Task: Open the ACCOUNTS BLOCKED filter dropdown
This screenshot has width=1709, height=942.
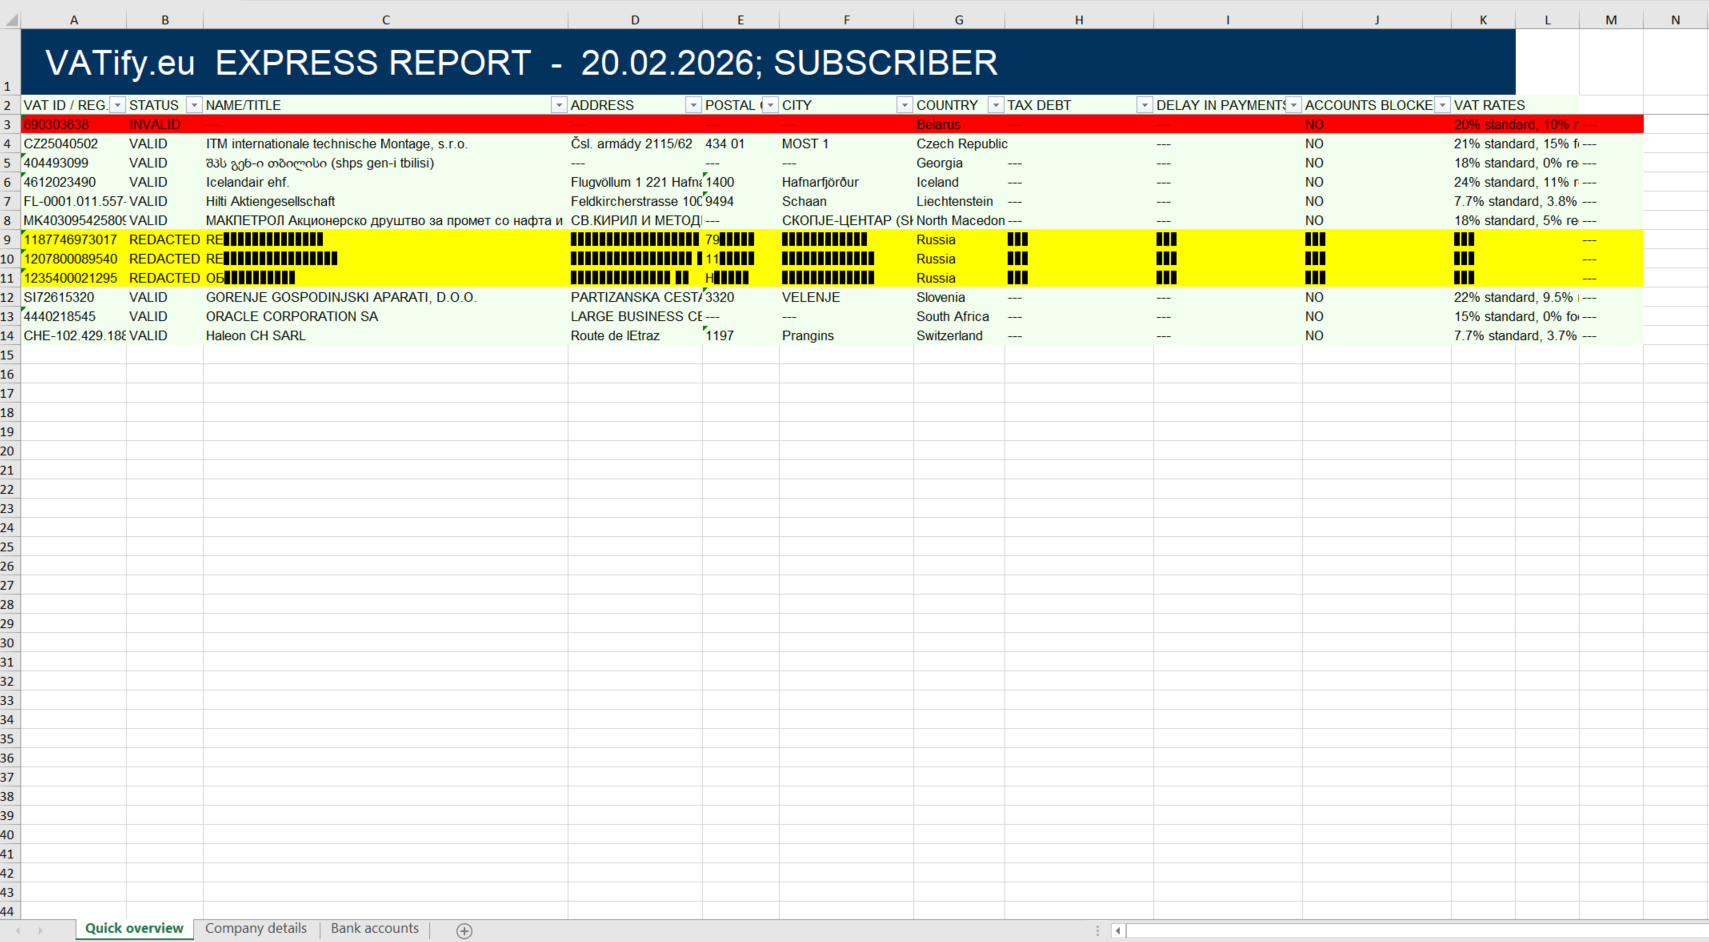Action: click(1442, 105)
